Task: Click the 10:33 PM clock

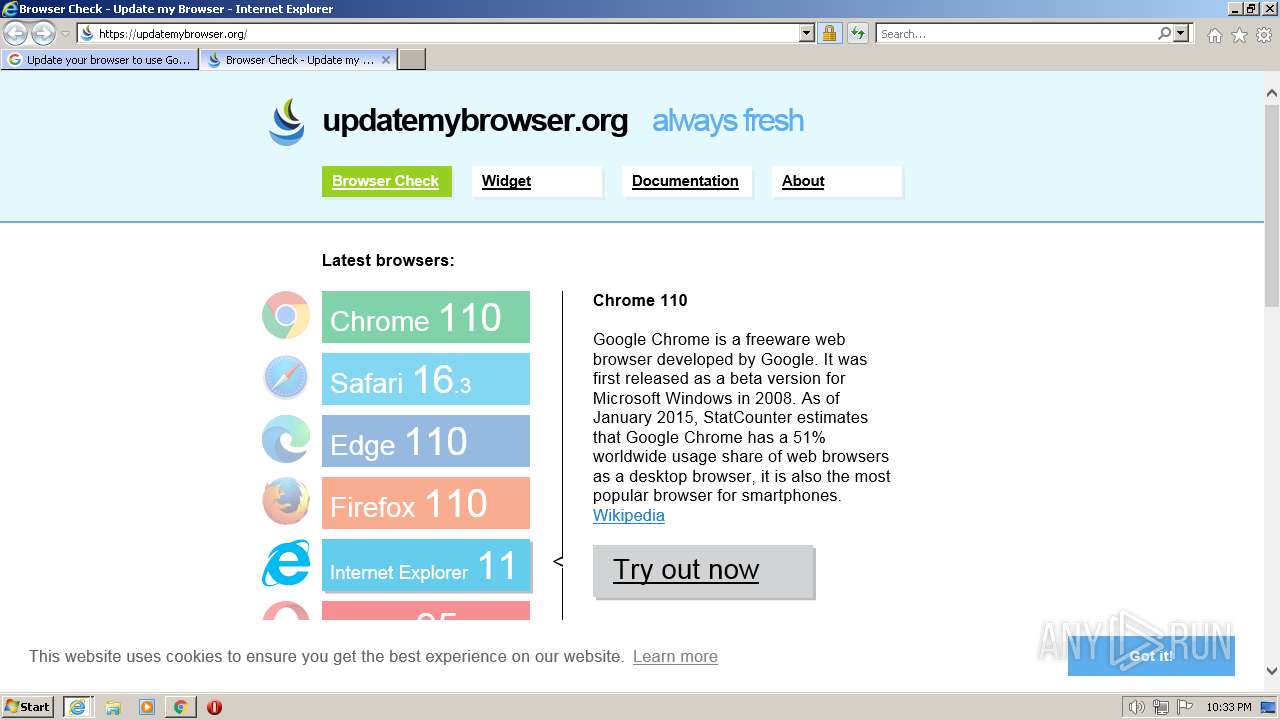Action: pos(1228,707)
